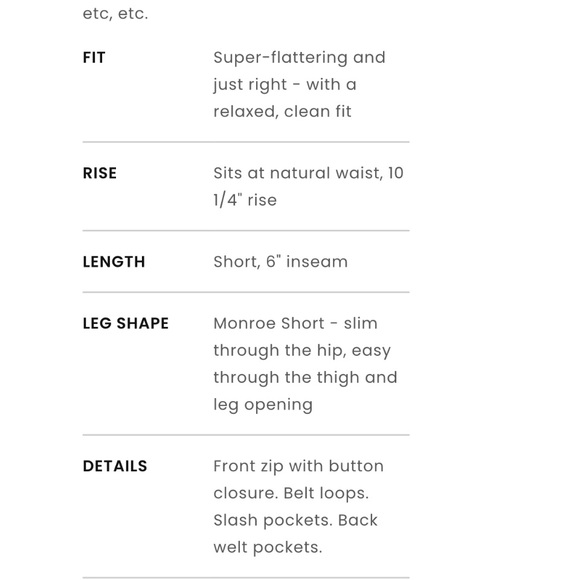Click the 'leg opening' text

(263, 405)
